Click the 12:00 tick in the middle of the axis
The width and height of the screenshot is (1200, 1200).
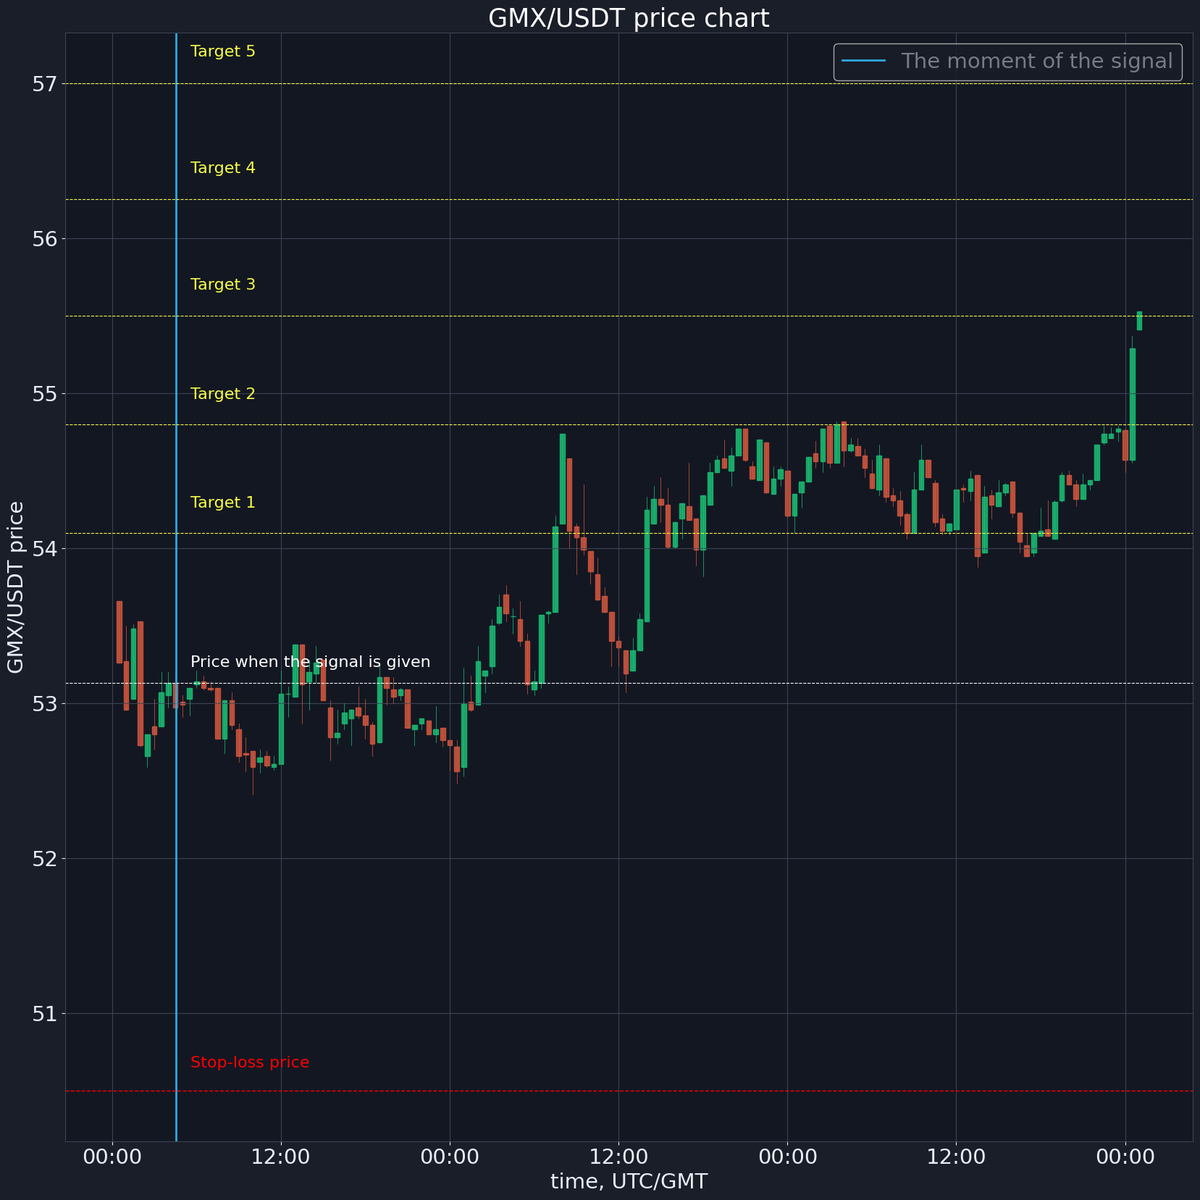point(621,1156)
